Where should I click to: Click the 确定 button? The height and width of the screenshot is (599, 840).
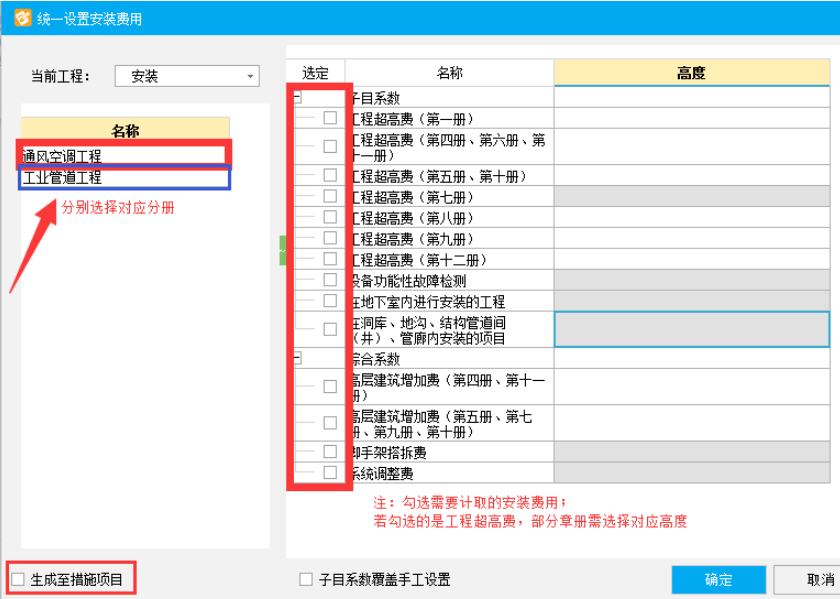point(718,580)
